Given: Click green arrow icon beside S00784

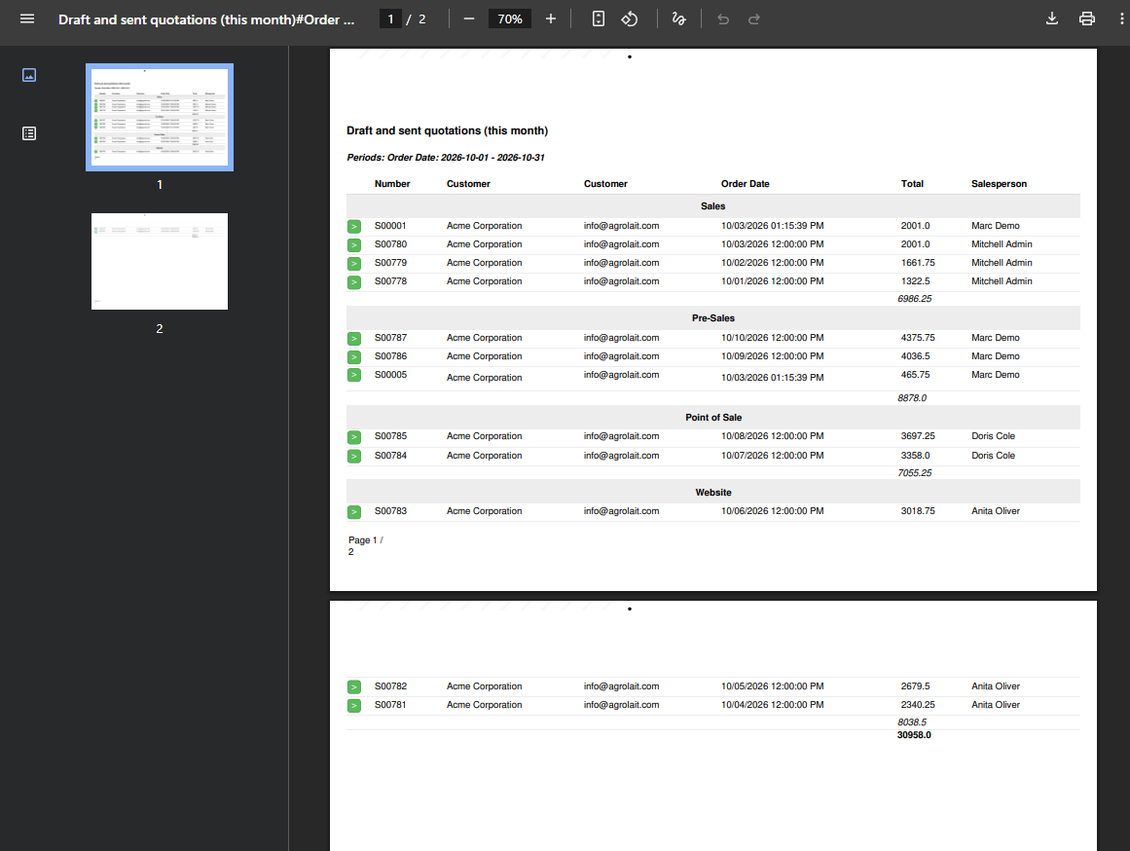Looking at the screenshot, I should click(354, 456).
